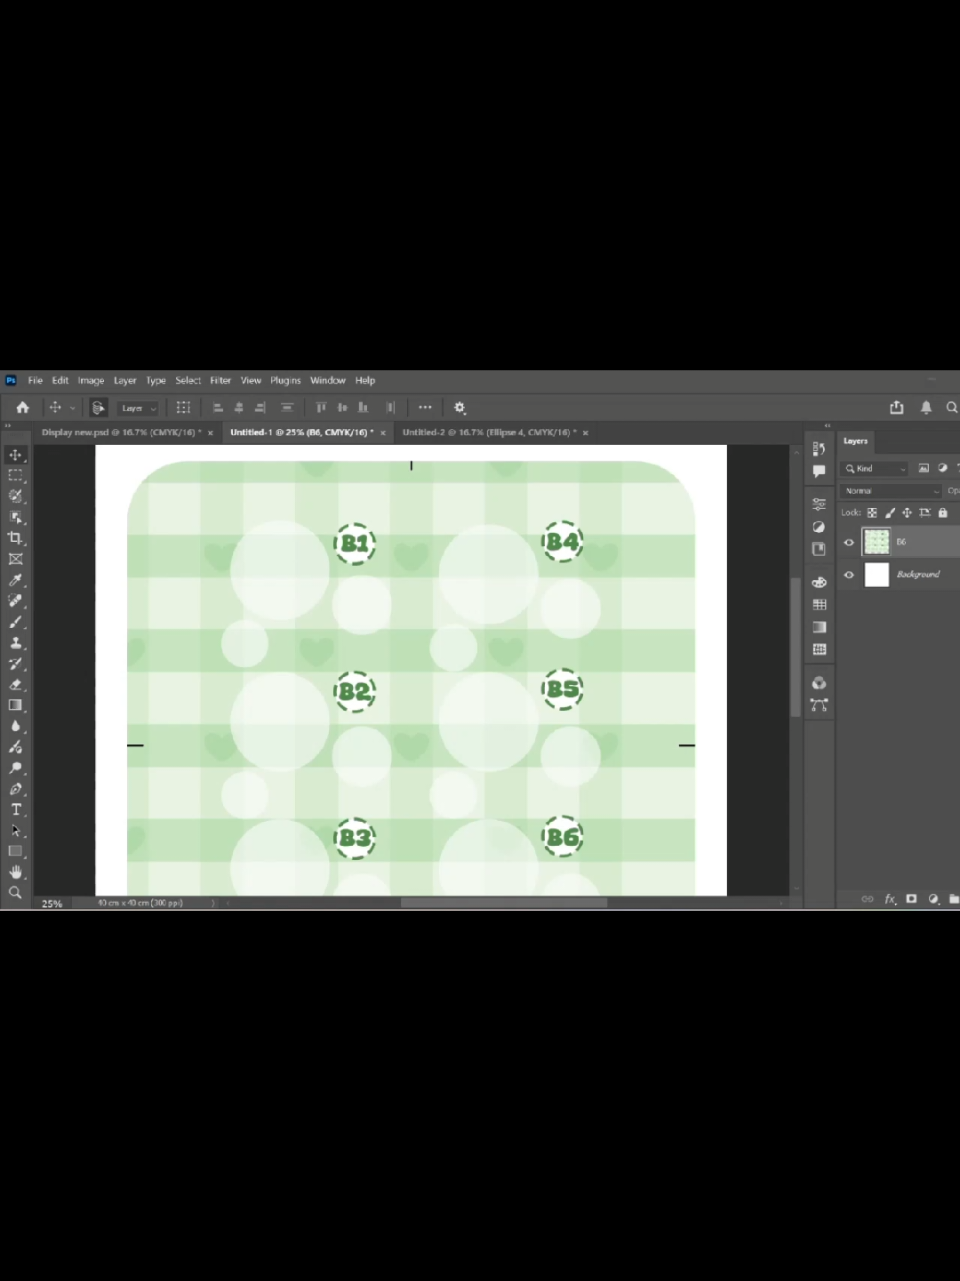960x1281 pixels.
Task: Open the Auto-Select Layer dropdown
Action: [138, 408]
